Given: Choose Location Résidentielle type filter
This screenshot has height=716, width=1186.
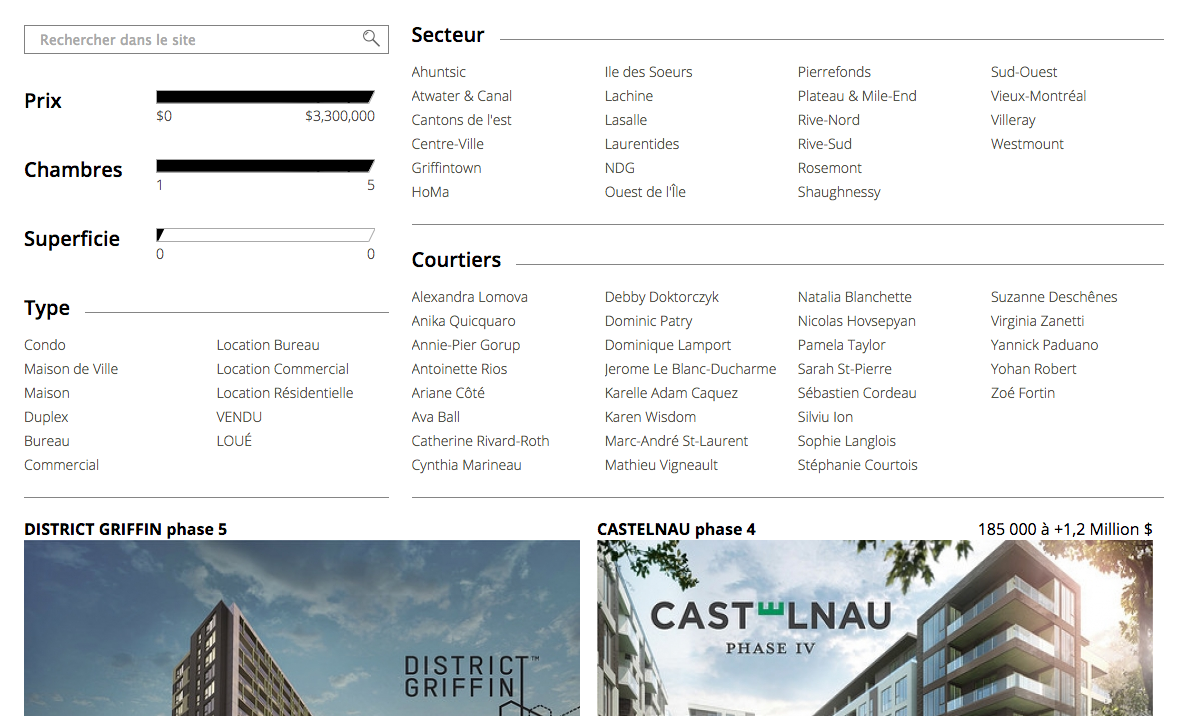Looking at the screenshot, I should pos(284,393).
